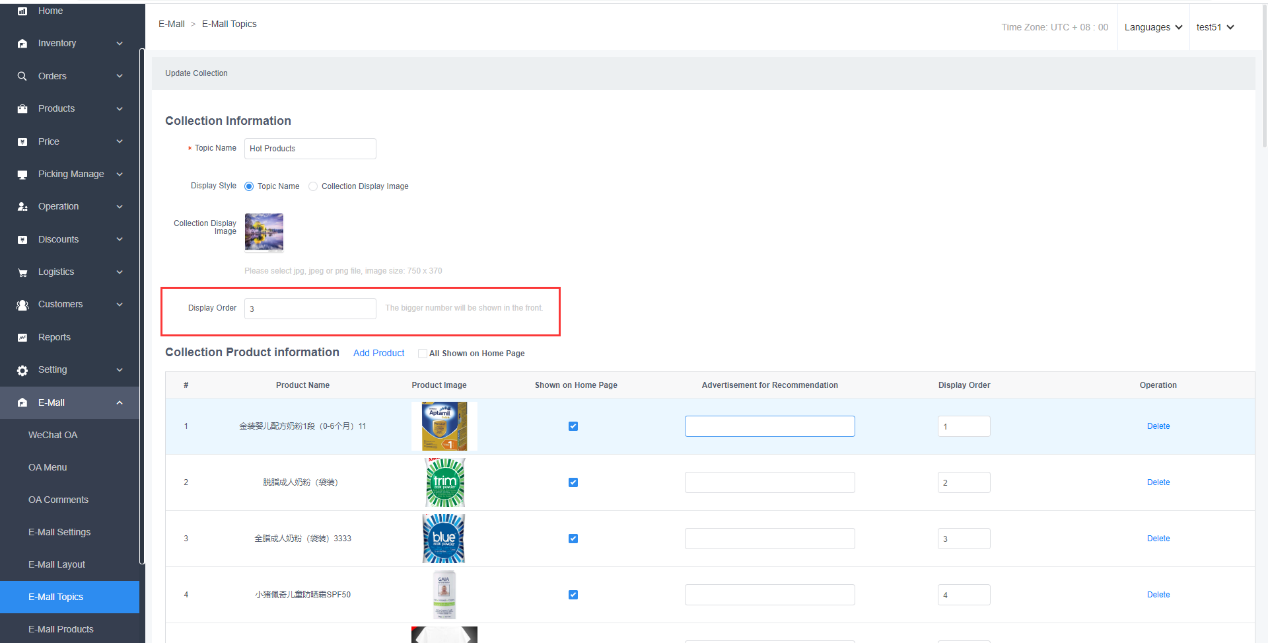
Task: Click the Add Product link
Action: [379, 353]
